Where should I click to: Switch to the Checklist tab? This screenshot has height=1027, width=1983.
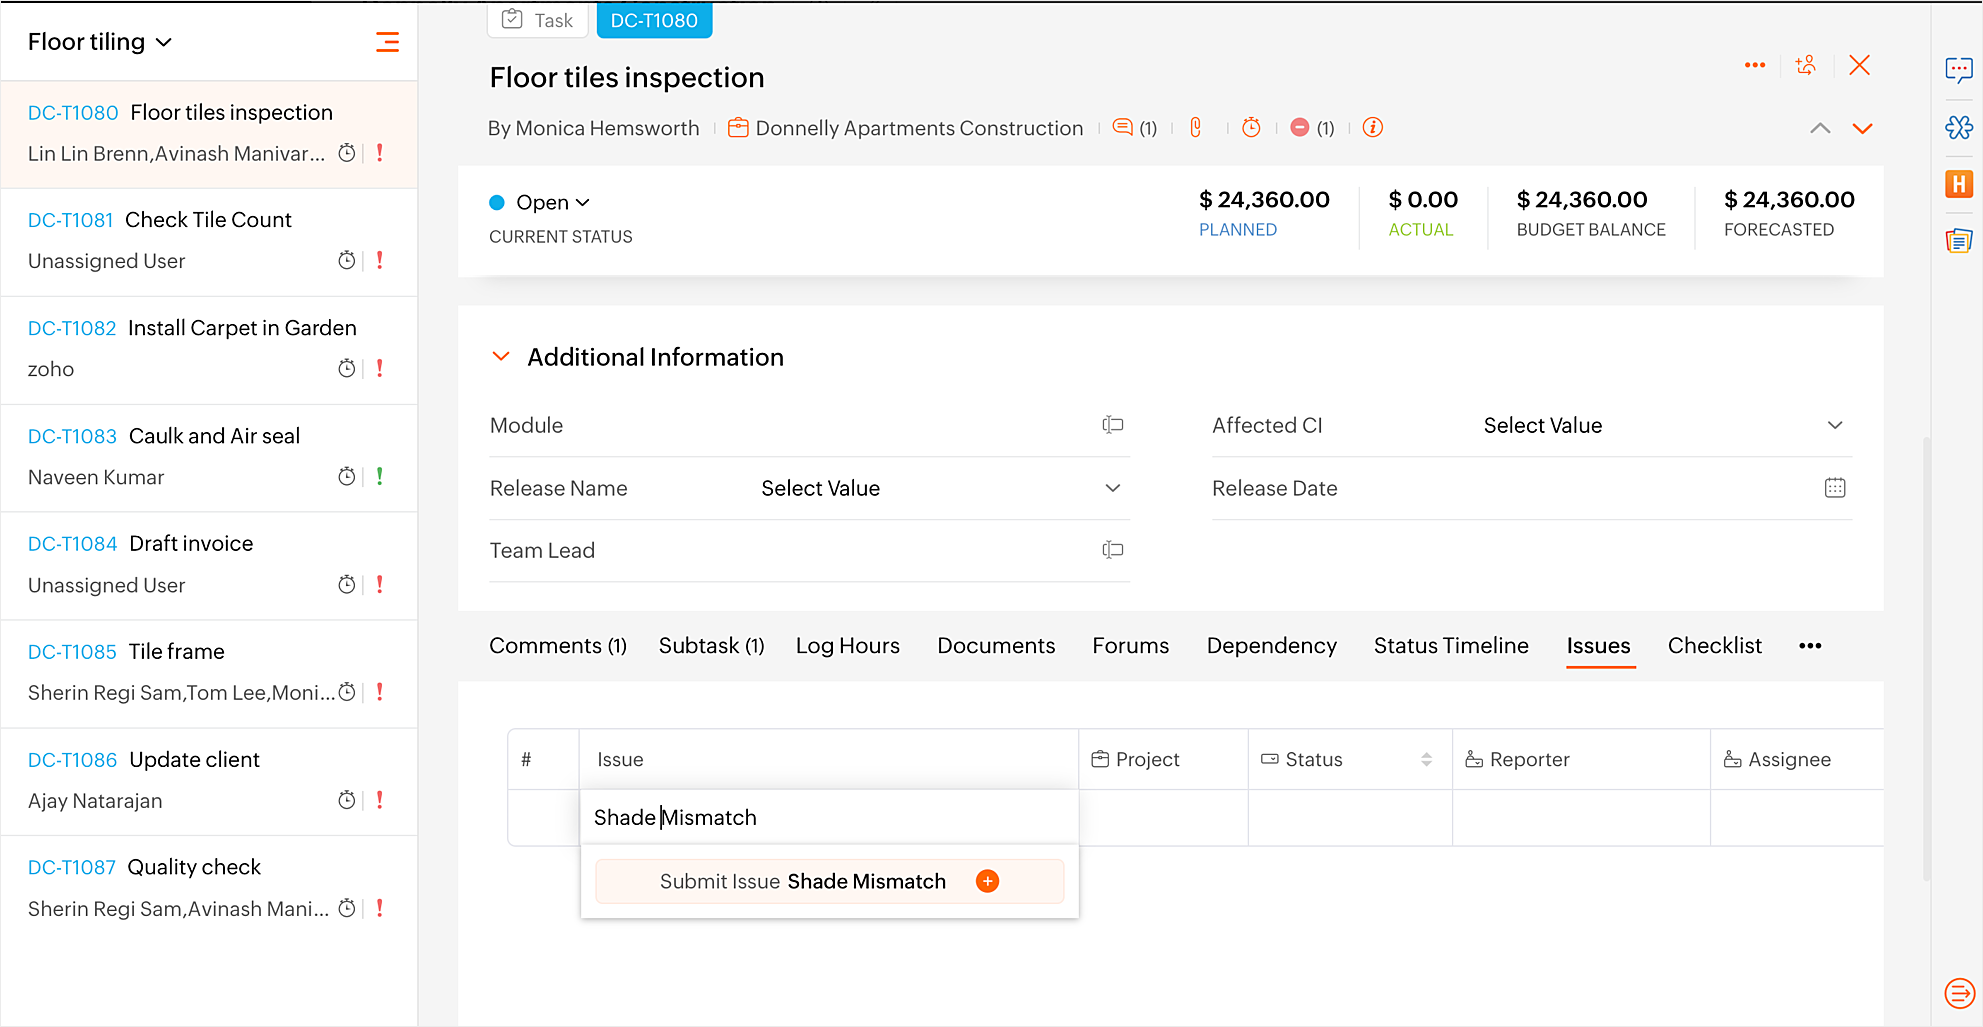1714,646
